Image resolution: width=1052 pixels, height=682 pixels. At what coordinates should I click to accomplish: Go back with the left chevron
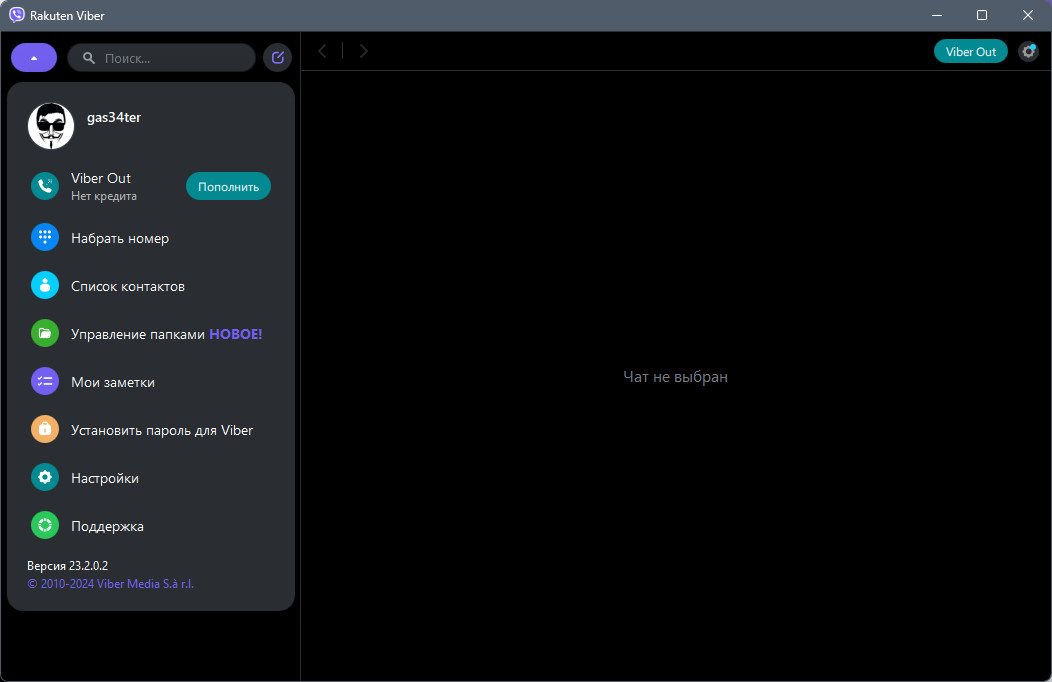pyautogui.click(x=322, y=51)
